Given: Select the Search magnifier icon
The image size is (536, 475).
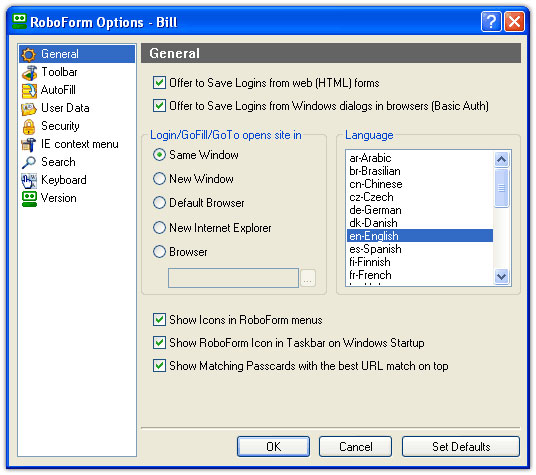Looking at the screenshot, I should click(x=29, y=163).
